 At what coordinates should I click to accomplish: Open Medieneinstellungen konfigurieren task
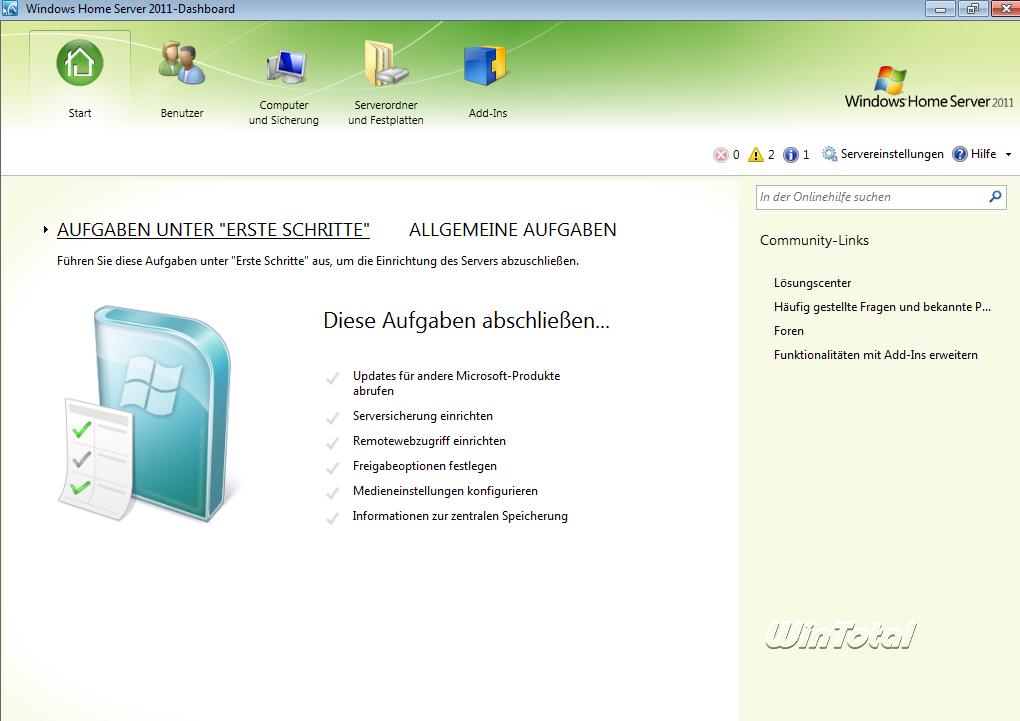tap(446, 491)
